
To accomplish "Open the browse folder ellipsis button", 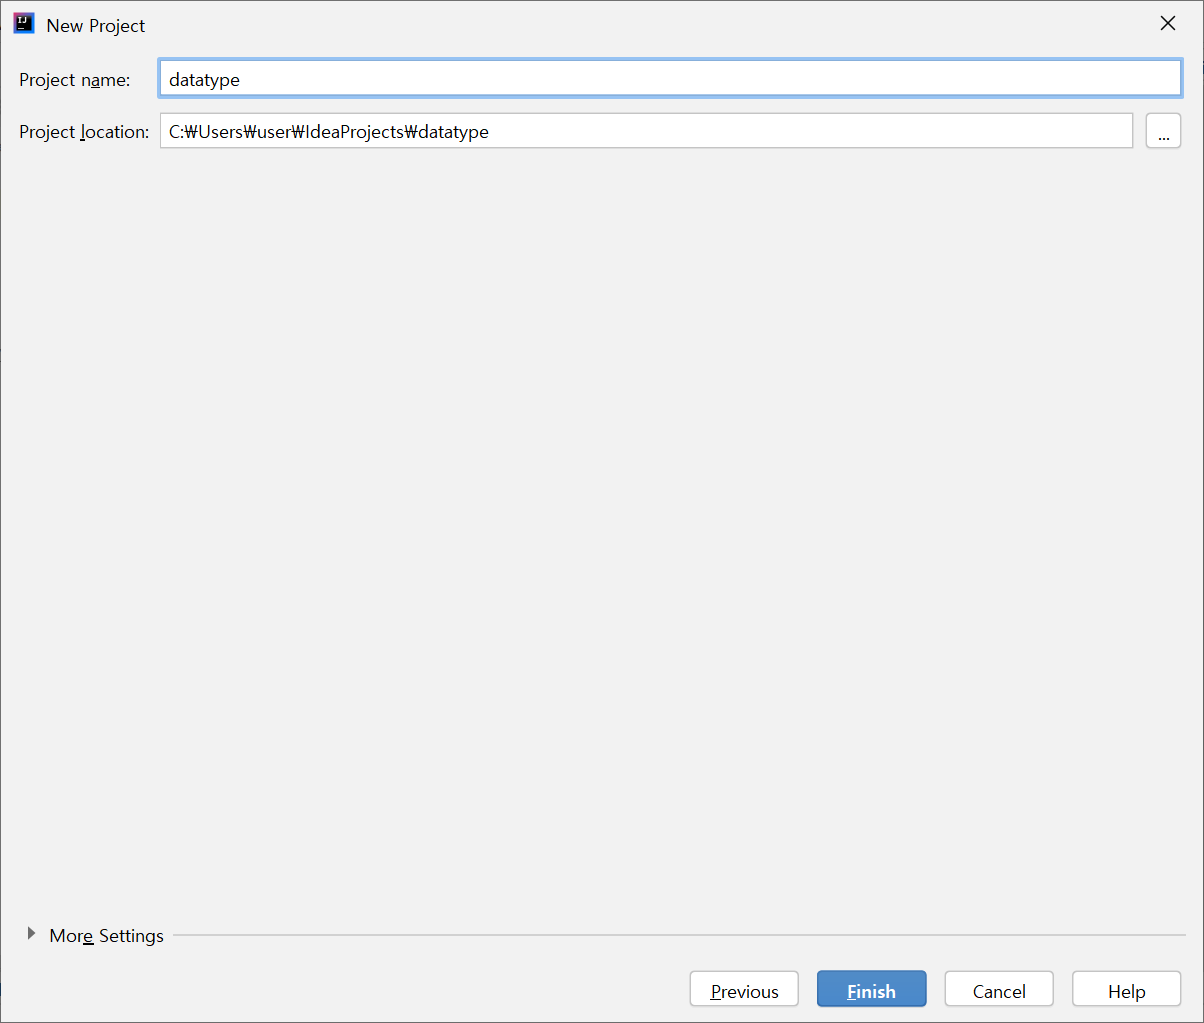I will tap(1163, 131).
